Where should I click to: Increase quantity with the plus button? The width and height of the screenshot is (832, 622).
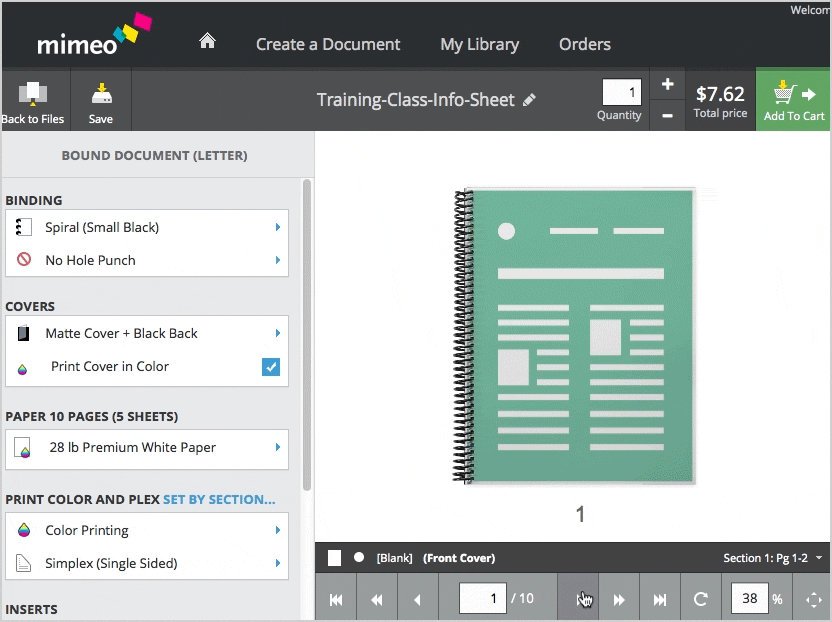(x=668, y=84)
